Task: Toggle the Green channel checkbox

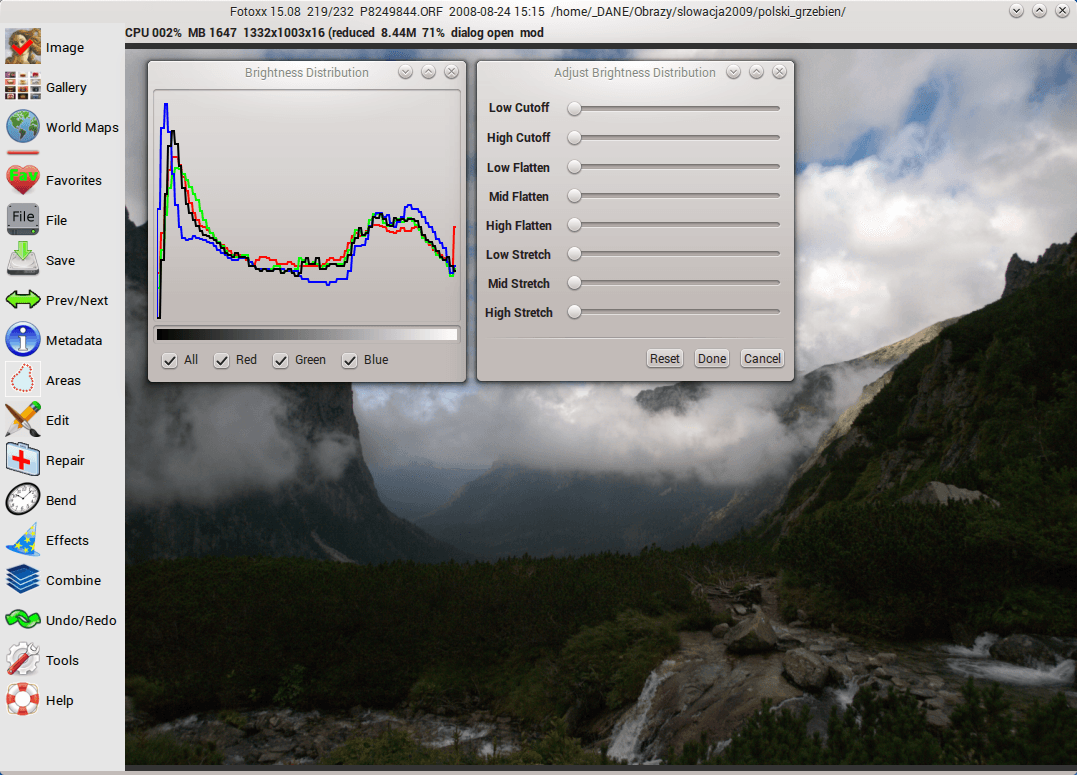Action: tap(280, 360)
